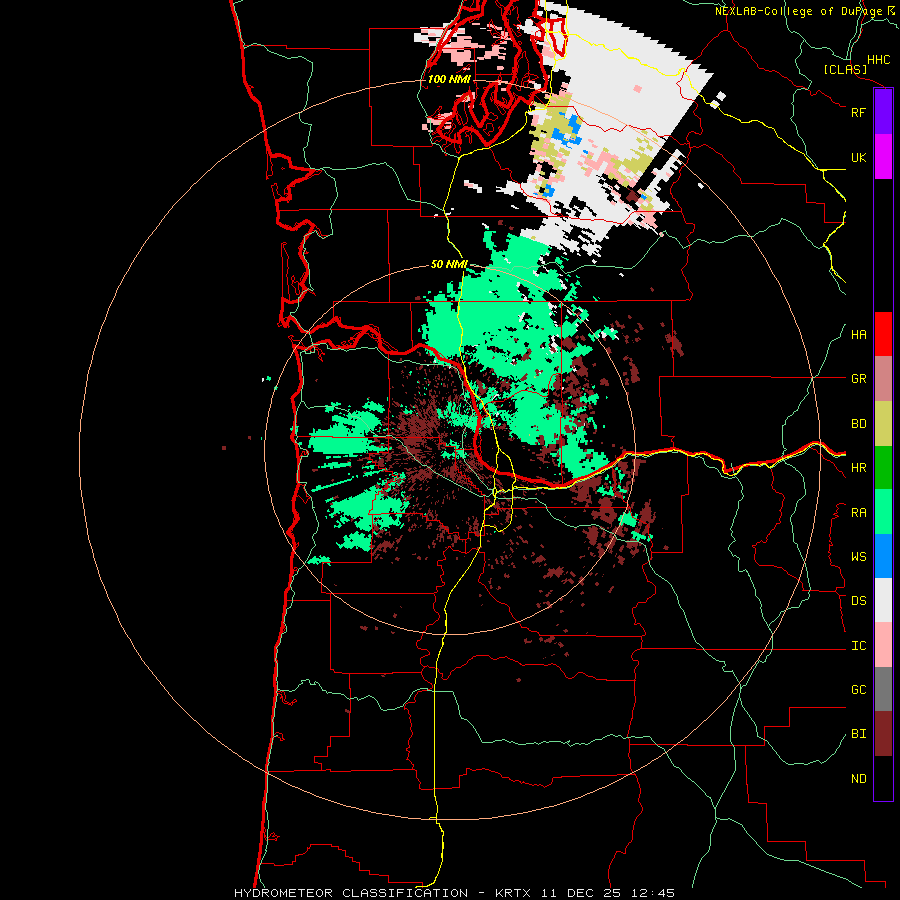The height and width of the screenshot is (900, 900).
Task: Click the RA legend label
Action: pyautogui.click(x=859, y=513)
